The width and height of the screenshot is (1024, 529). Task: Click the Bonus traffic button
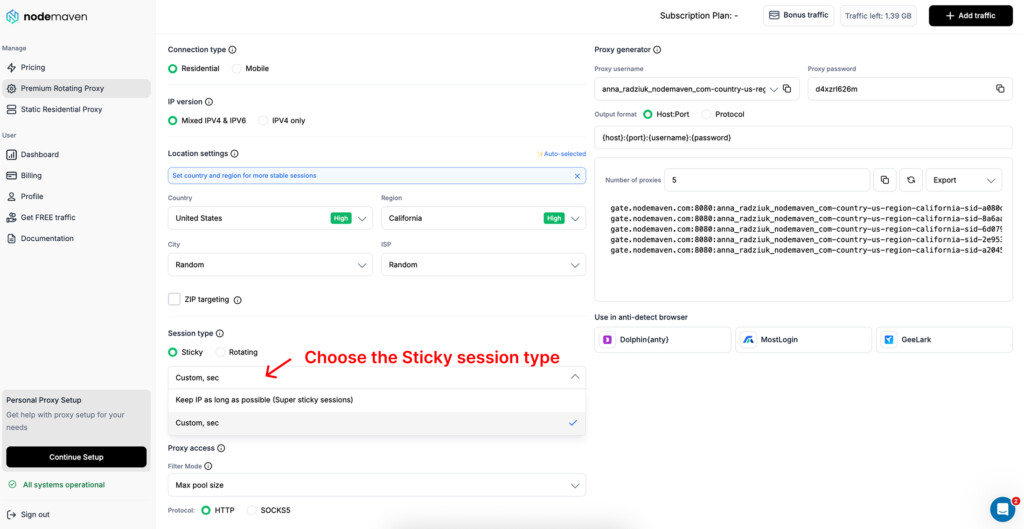click(799, 15)
